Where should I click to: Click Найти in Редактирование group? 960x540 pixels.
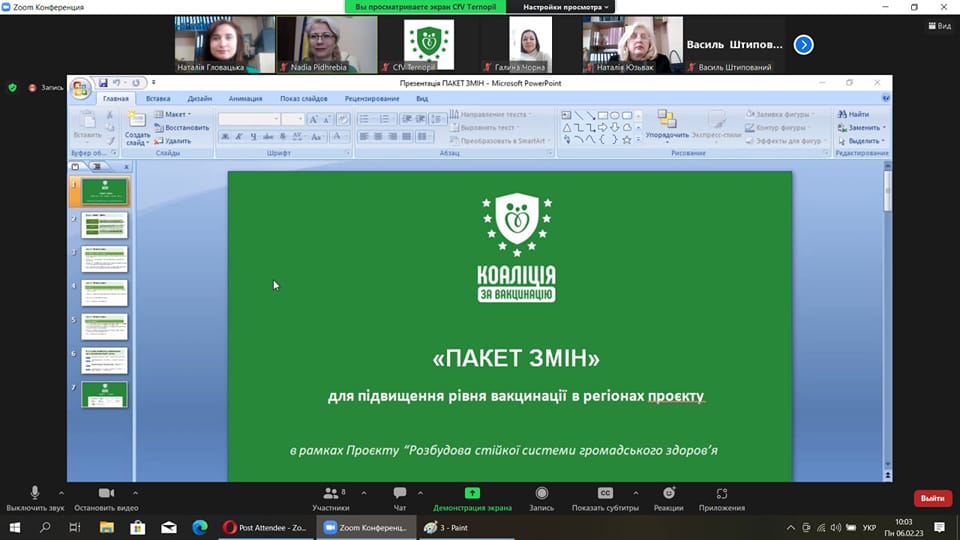[853, 114]
